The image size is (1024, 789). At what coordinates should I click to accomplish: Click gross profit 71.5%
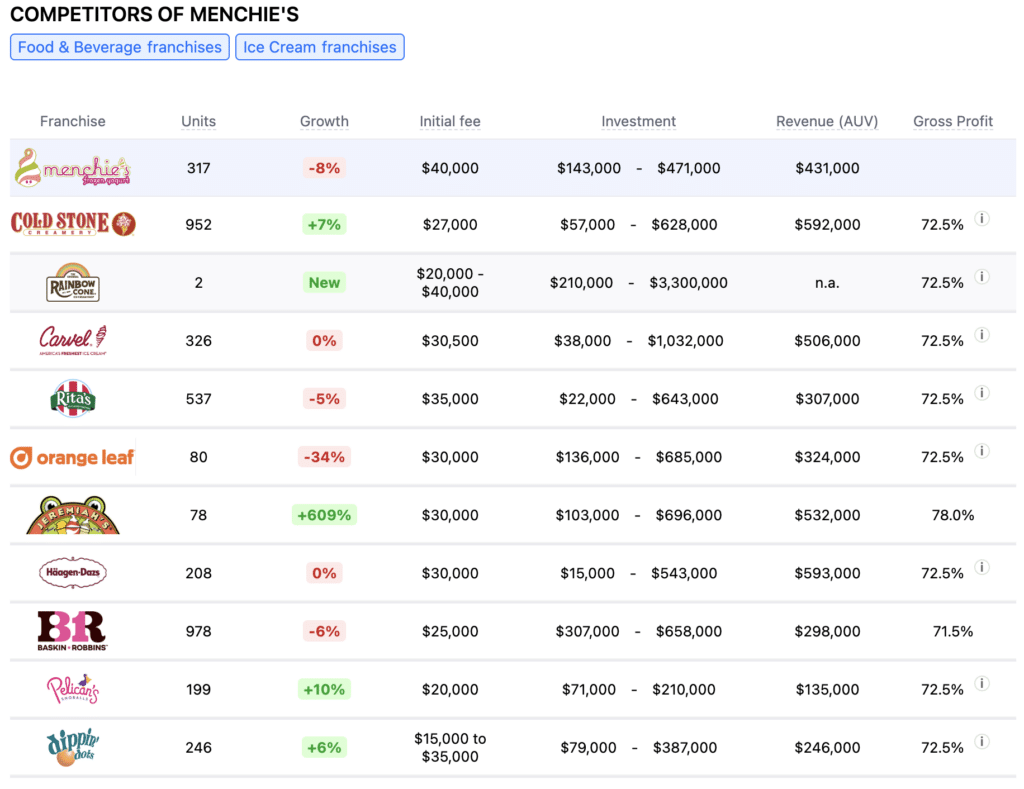point(953,632)
